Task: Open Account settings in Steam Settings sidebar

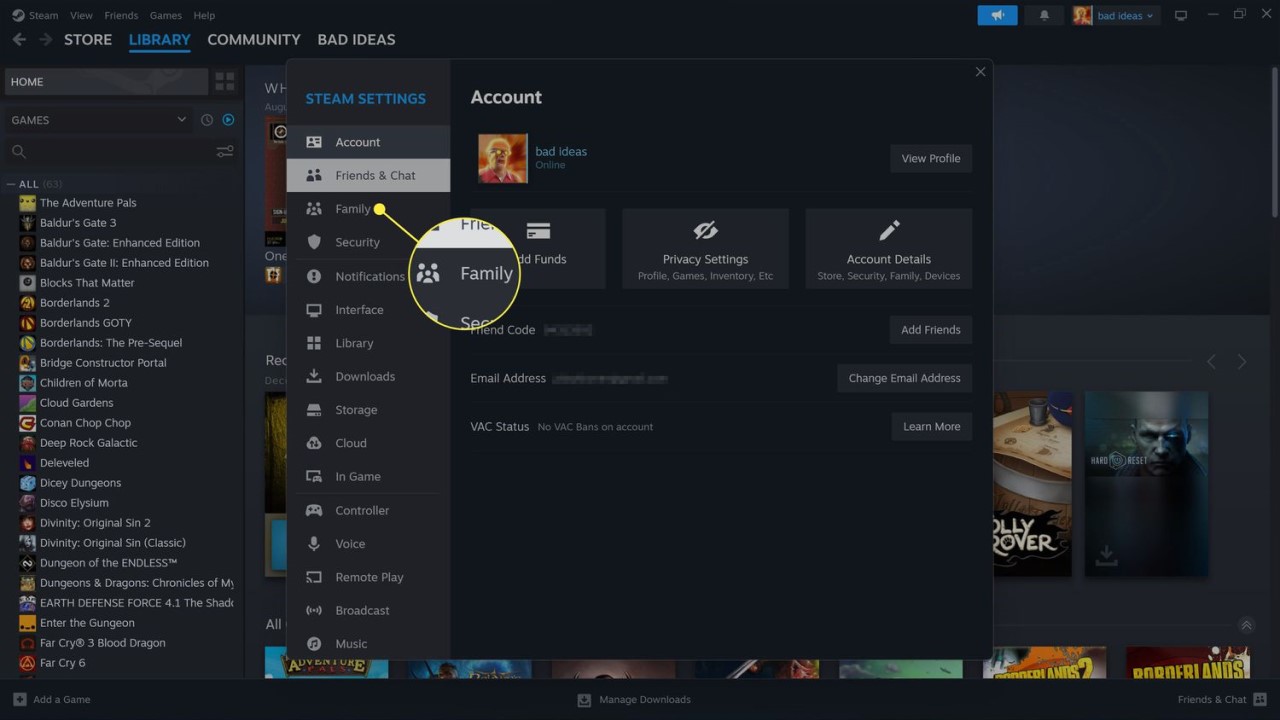Action: [368, 142]
